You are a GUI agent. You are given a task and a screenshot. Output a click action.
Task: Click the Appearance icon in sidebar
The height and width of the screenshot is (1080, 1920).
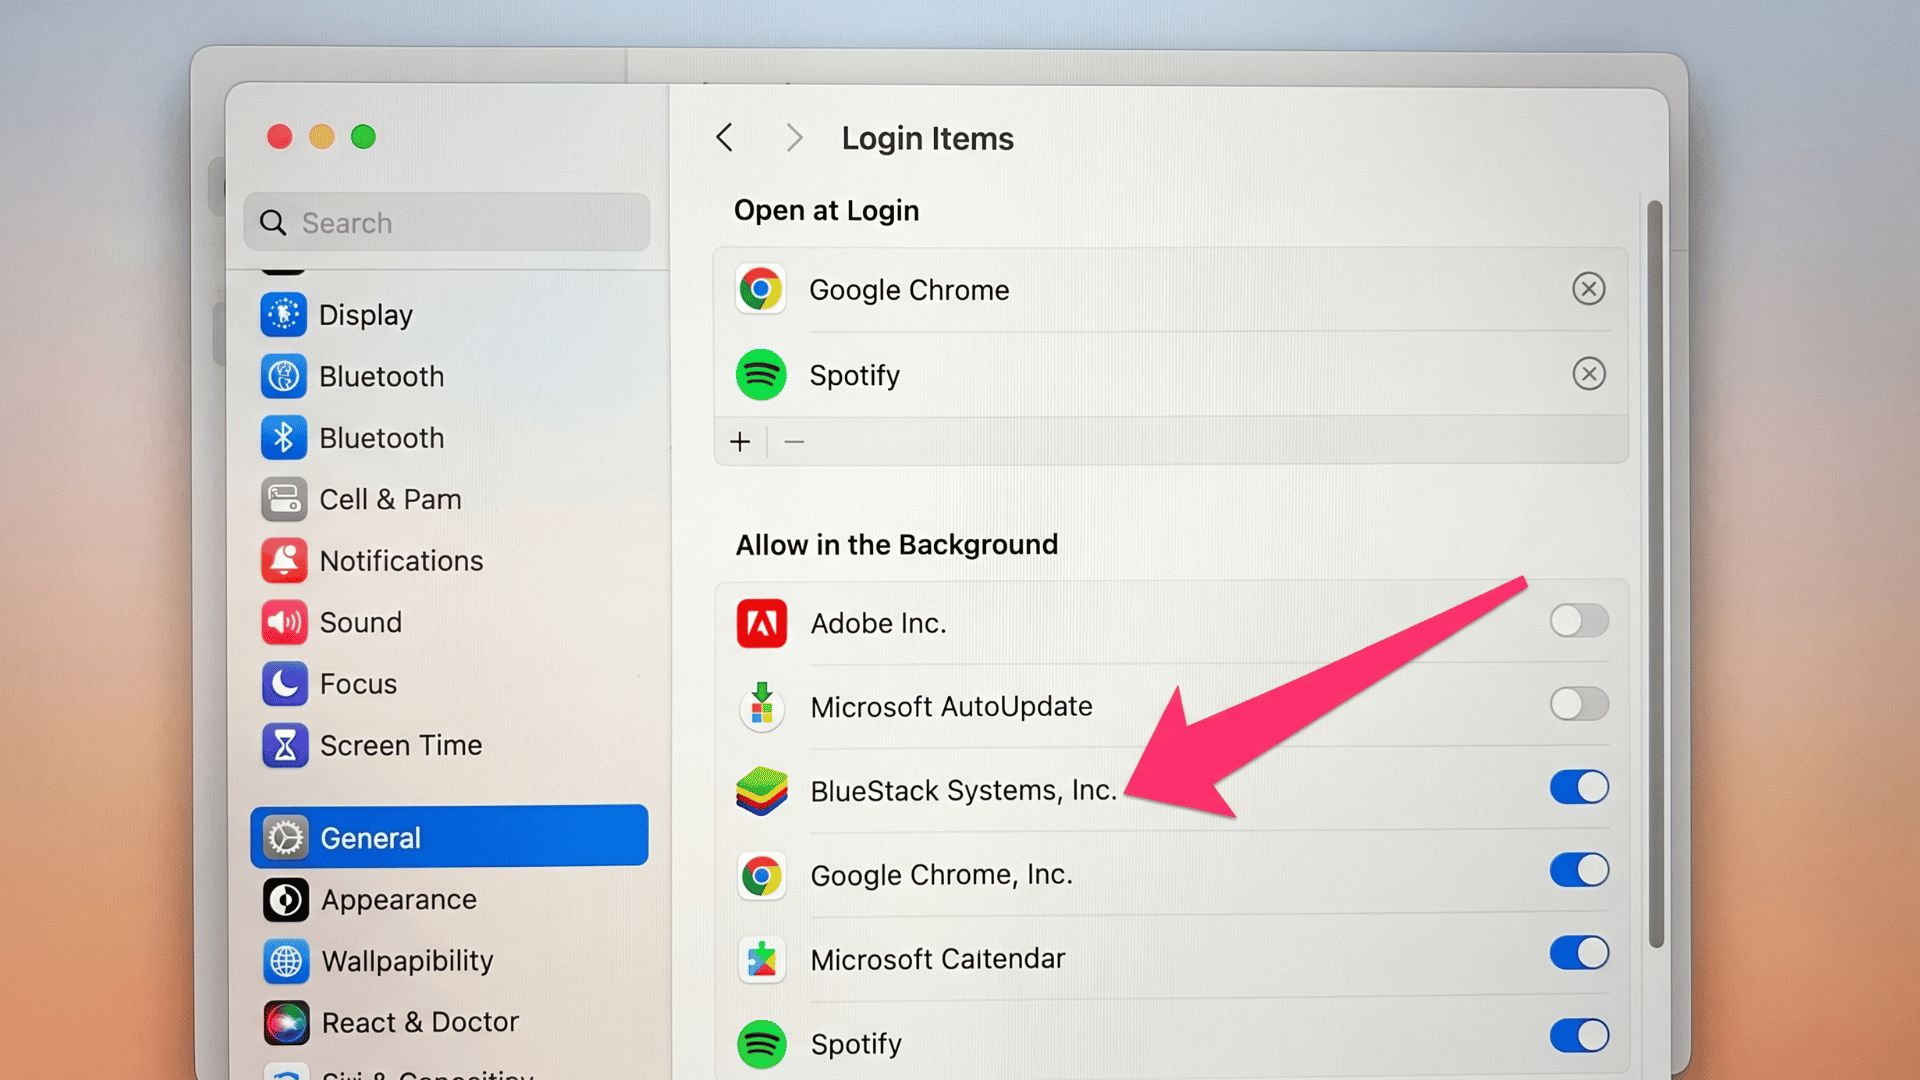click(x=286, y=900)
